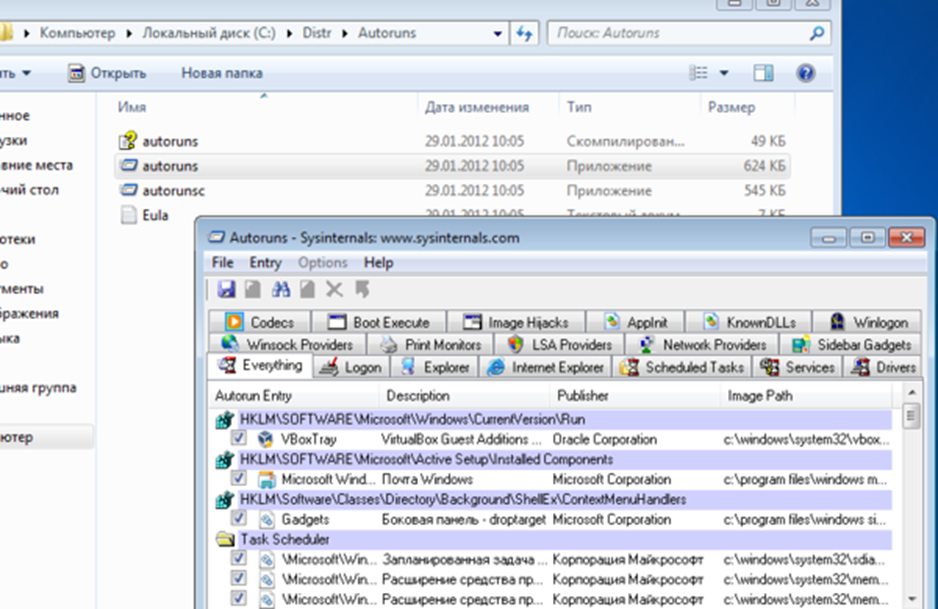Image resolution: width=938 pixels, height=609 pixels.
Task: Switch to the Boot Execute tab
Action: pyautogui.click(x=379, y=322)
